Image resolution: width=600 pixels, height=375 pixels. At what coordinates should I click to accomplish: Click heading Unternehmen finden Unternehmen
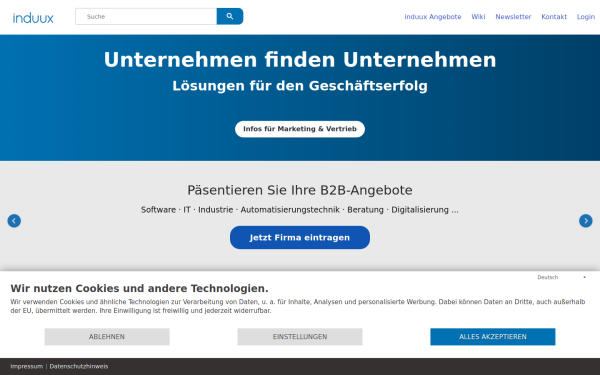coord(300,60)
